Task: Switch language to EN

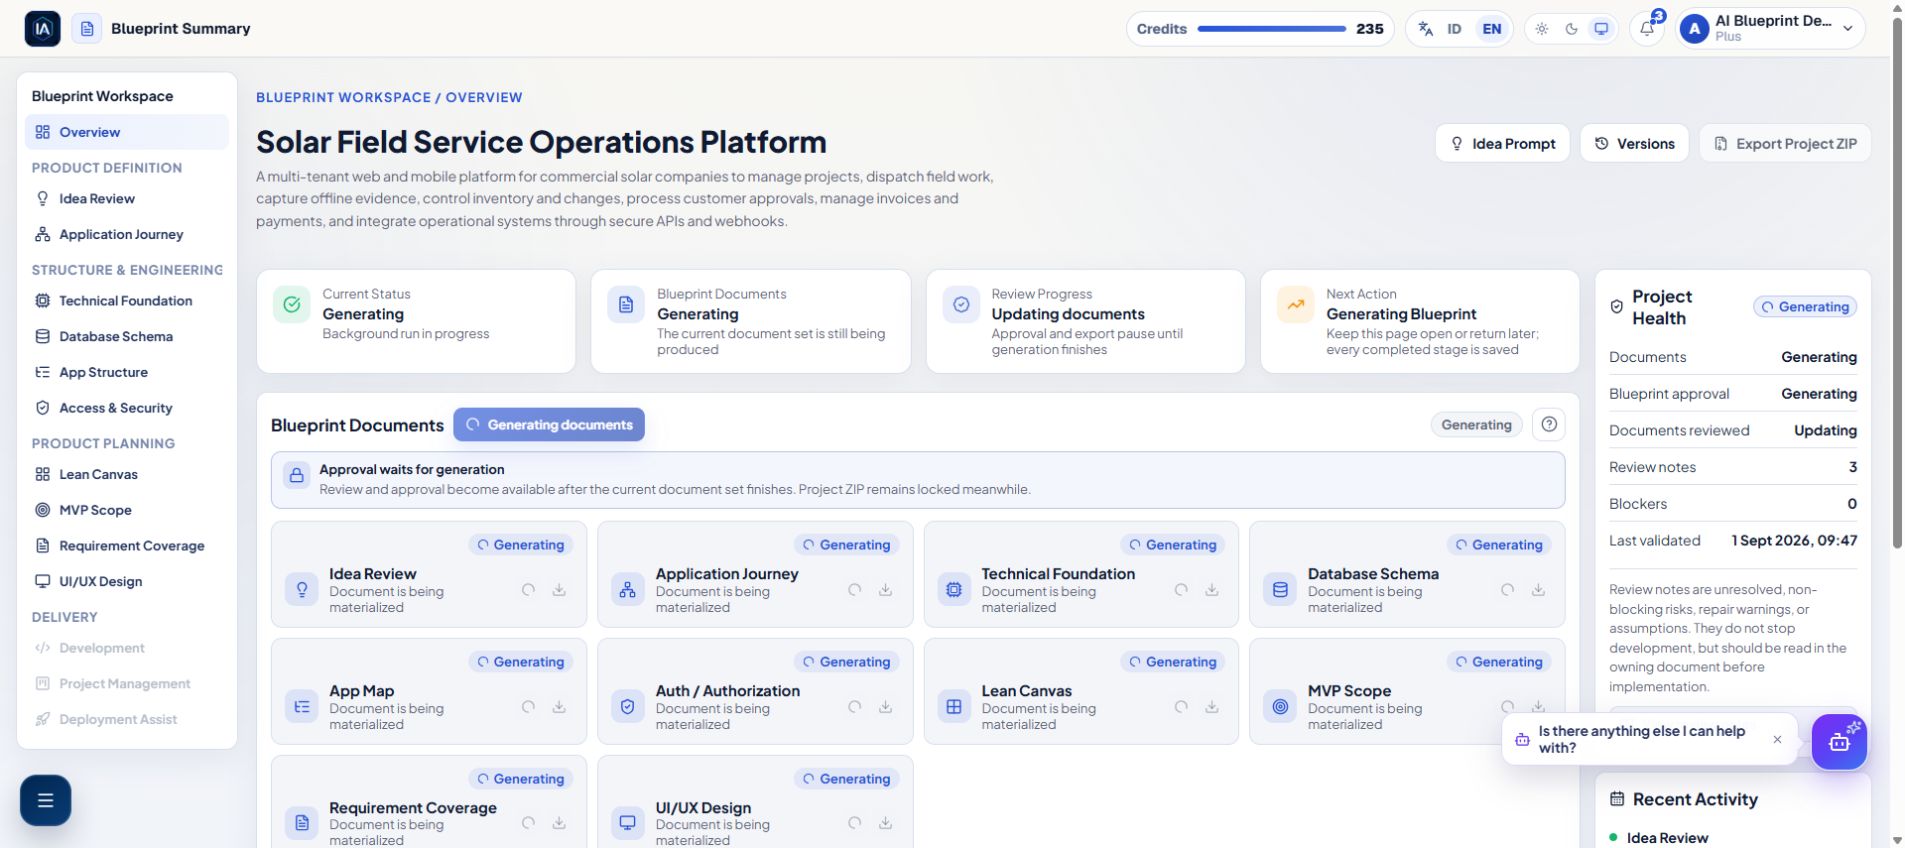Action: [1491, 29]
